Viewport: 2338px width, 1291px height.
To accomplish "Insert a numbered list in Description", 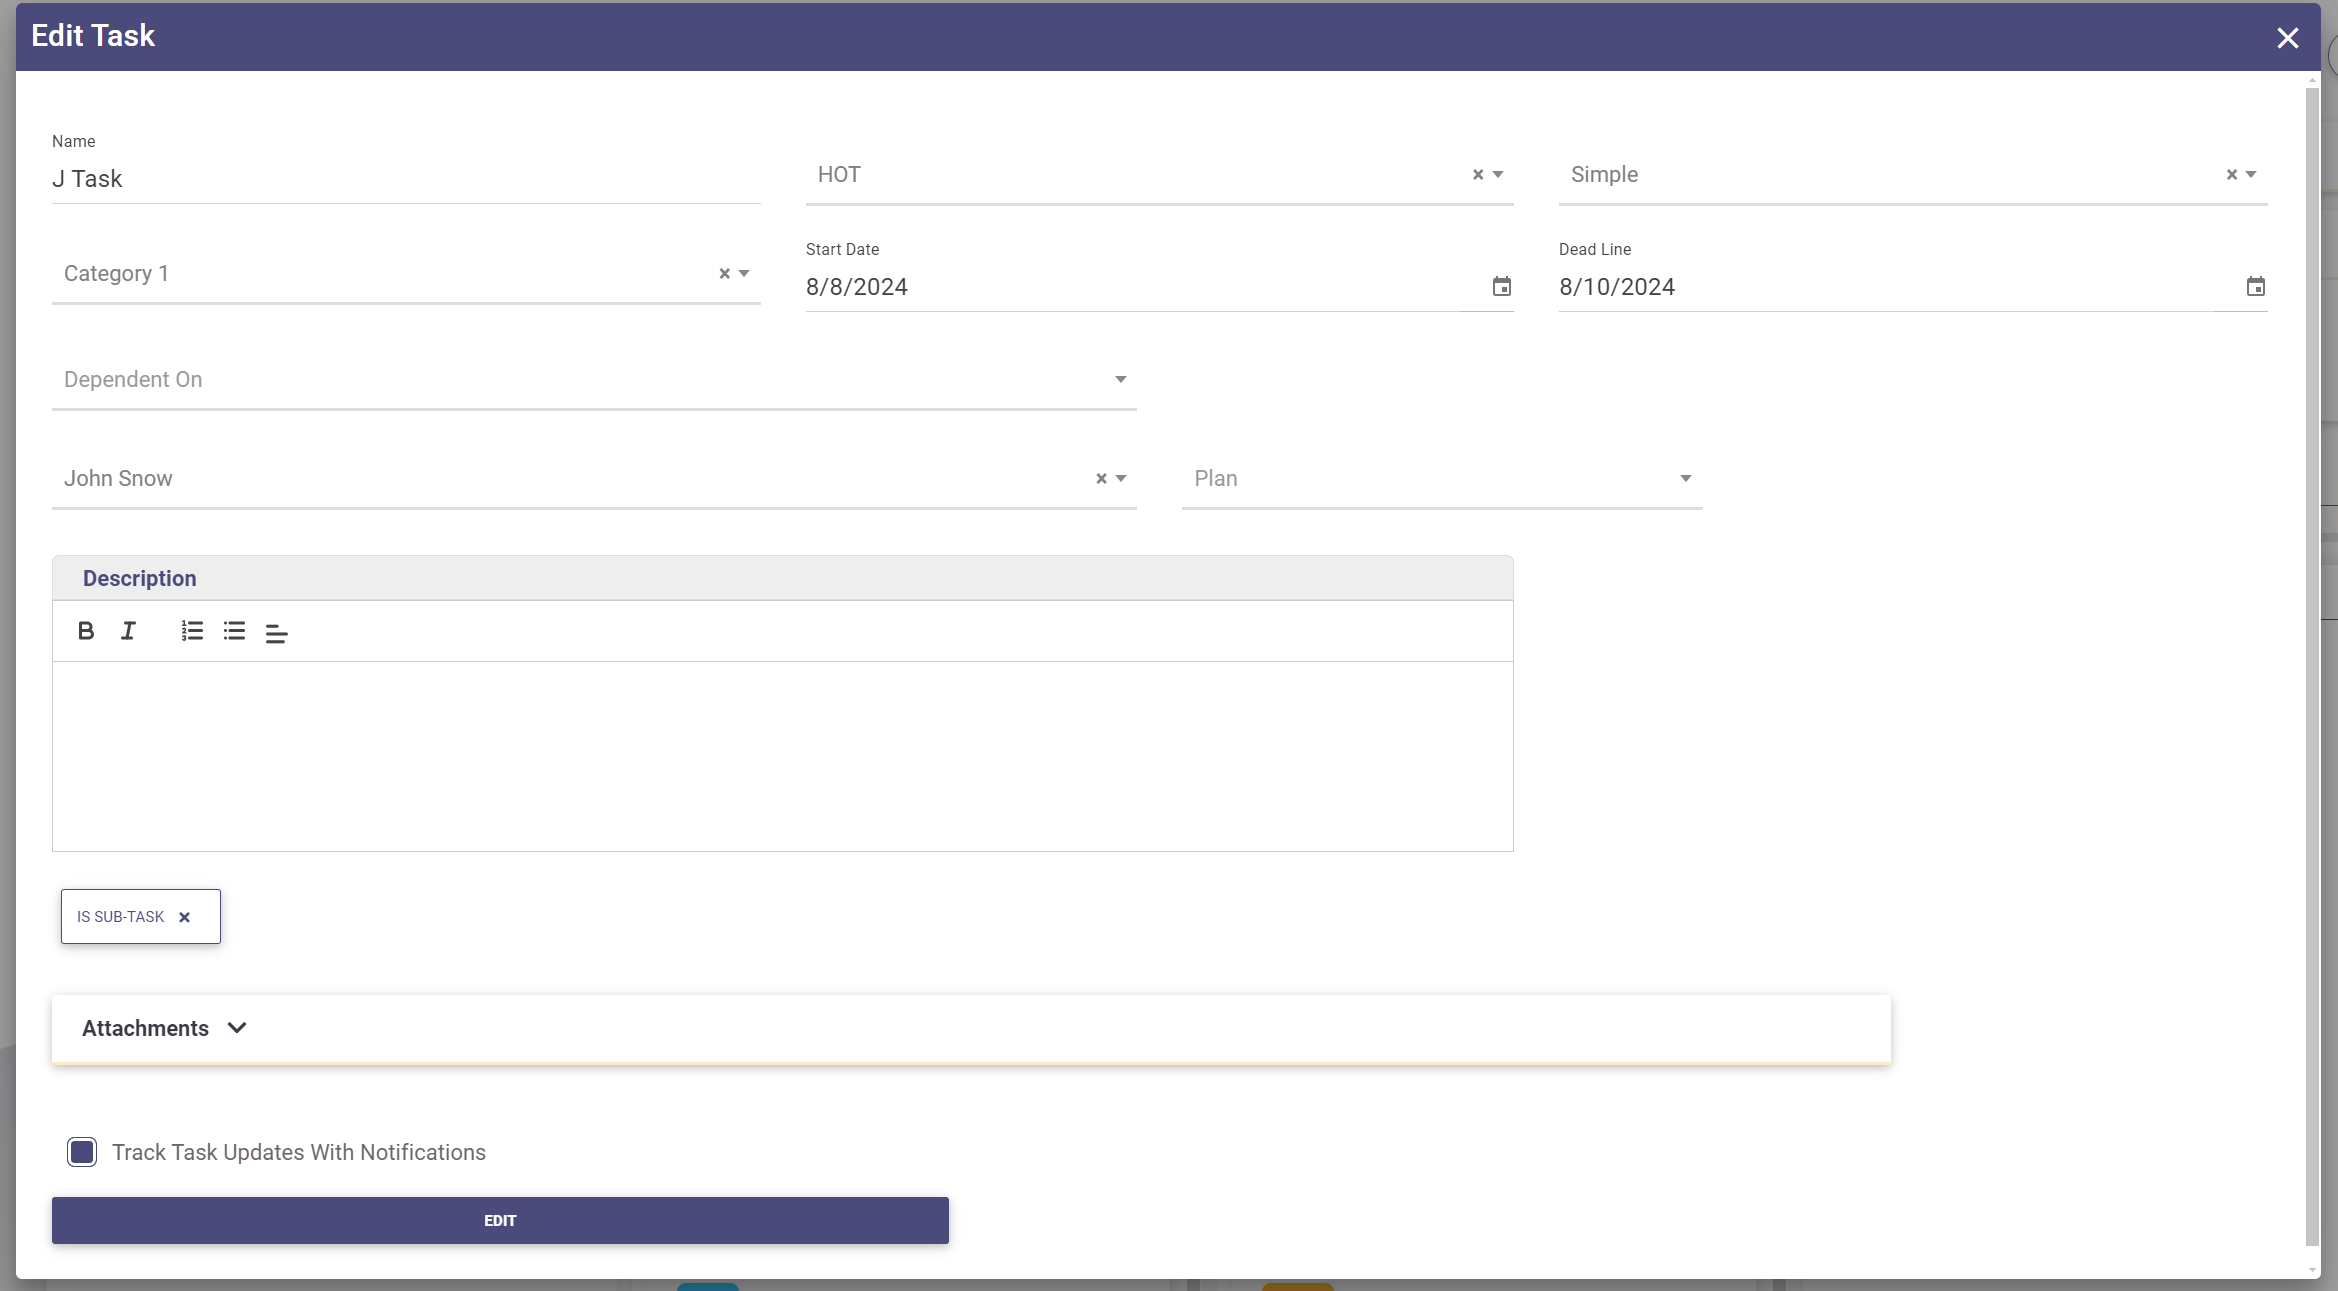I will coord(192,631).
